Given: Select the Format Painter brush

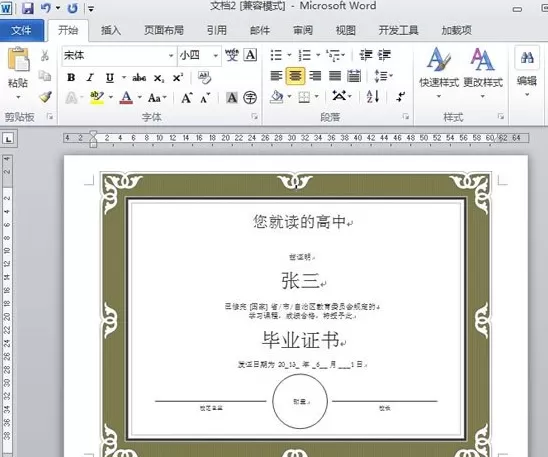Looking at the screenshot, I should tap(45, 96).
